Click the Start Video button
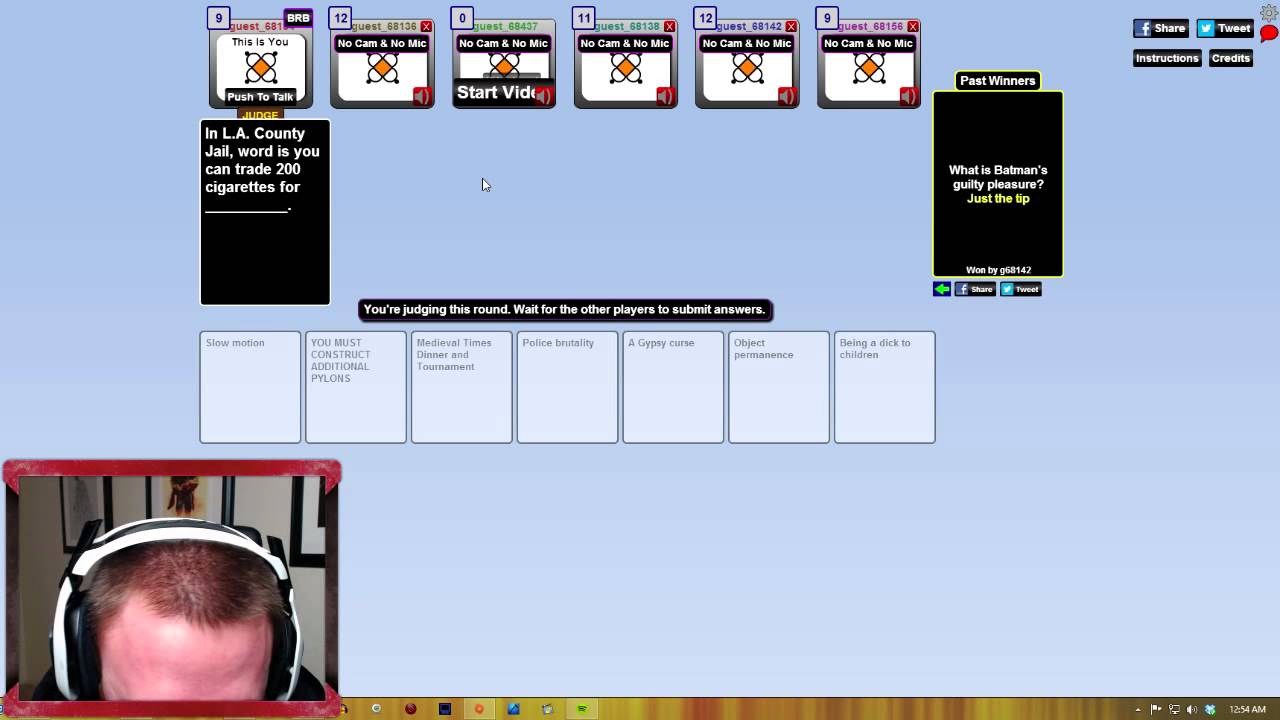Screen dimensions: 1280x720 pyautogui.click(x=497, y=92)
